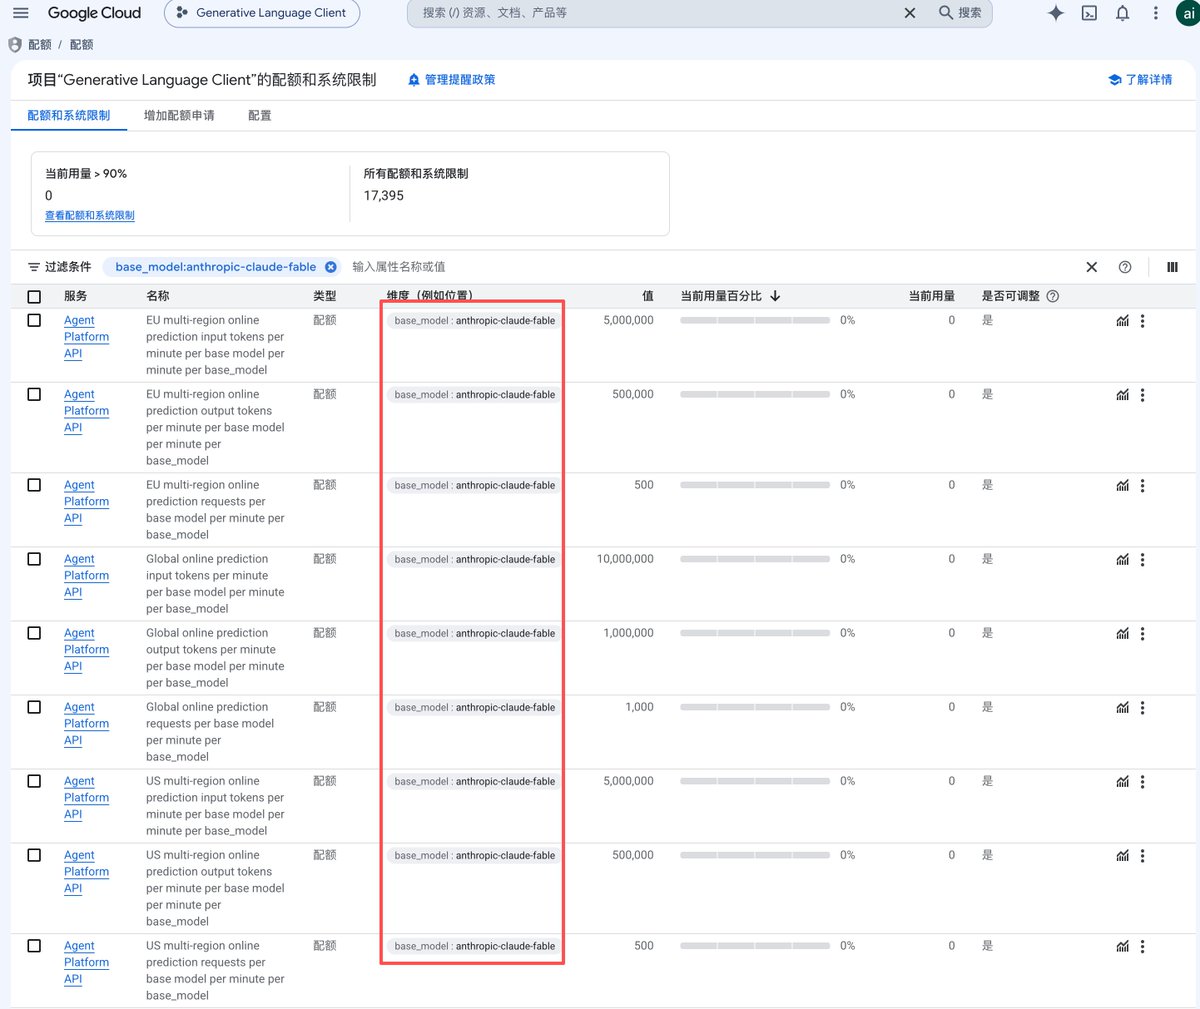
Task: Check the Global input tokens row
Action: point(34,559)
